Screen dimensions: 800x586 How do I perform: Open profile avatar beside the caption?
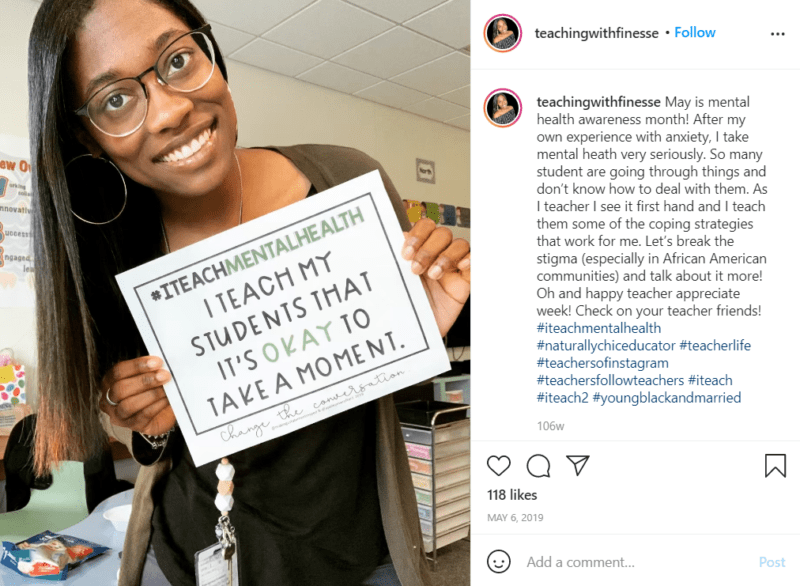[x=503, y=108]
